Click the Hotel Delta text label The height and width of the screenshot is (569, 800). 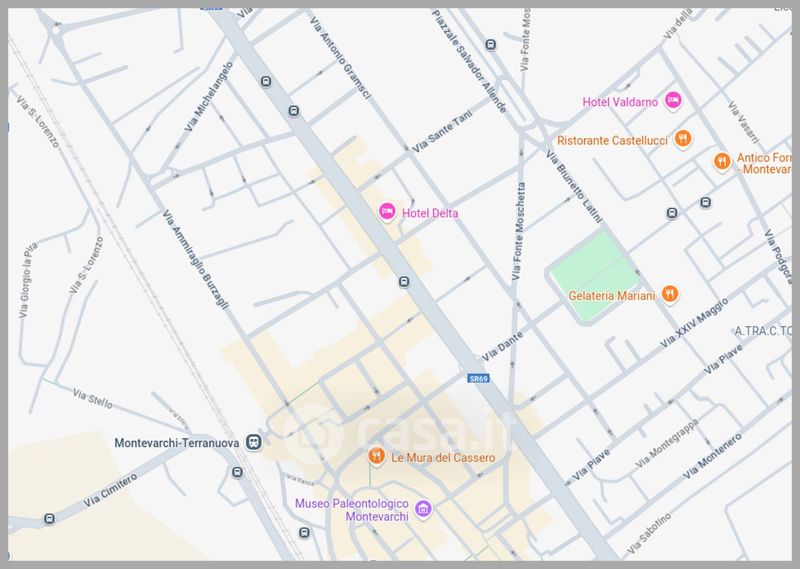429,212
